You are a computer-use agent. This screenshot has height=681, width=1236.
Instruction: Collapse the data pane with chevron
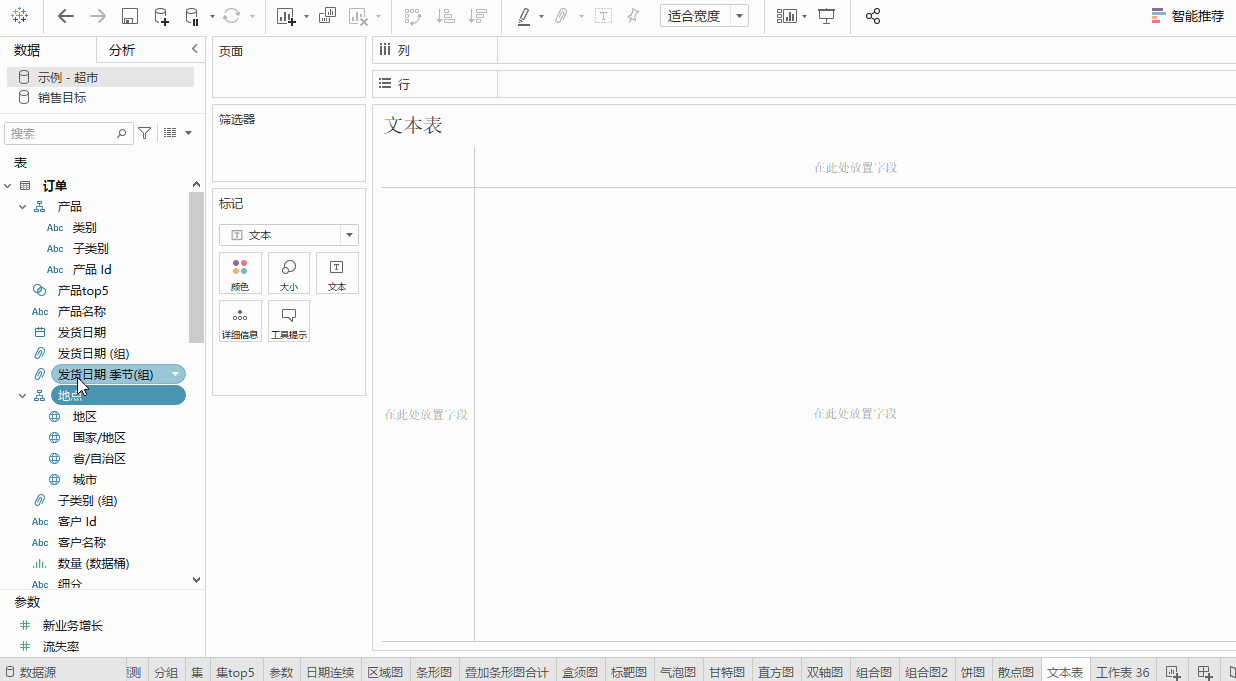(x=194, y=49)
